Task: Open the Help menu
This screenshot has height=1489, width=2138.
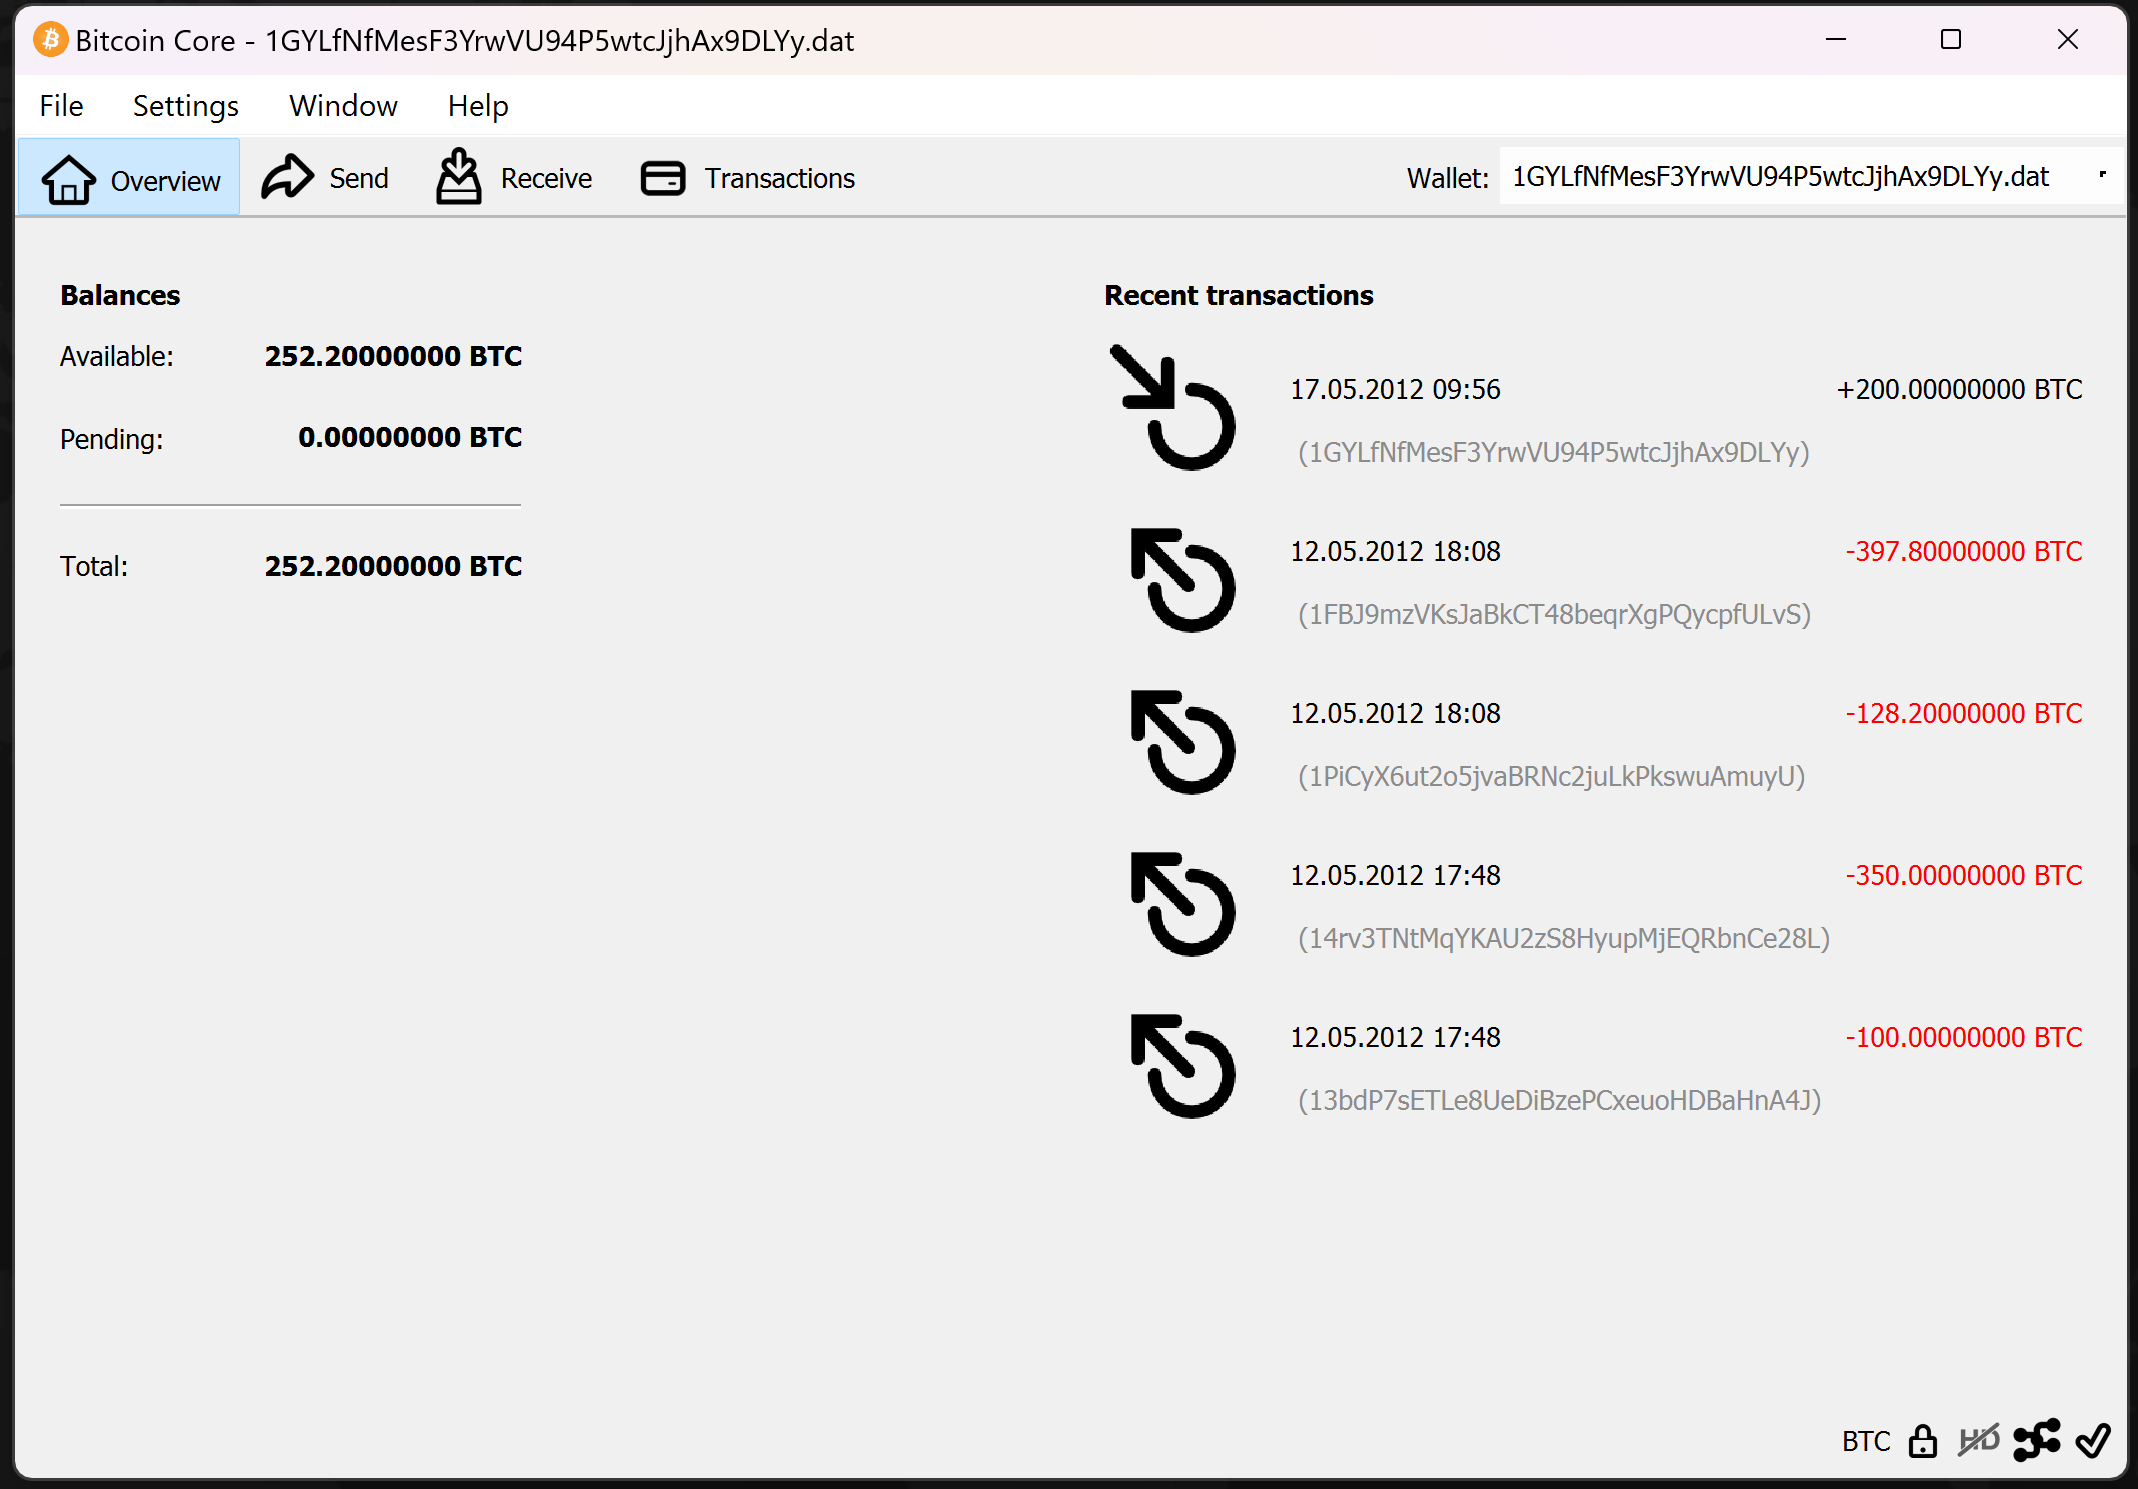Action: (x=477, y=106)
